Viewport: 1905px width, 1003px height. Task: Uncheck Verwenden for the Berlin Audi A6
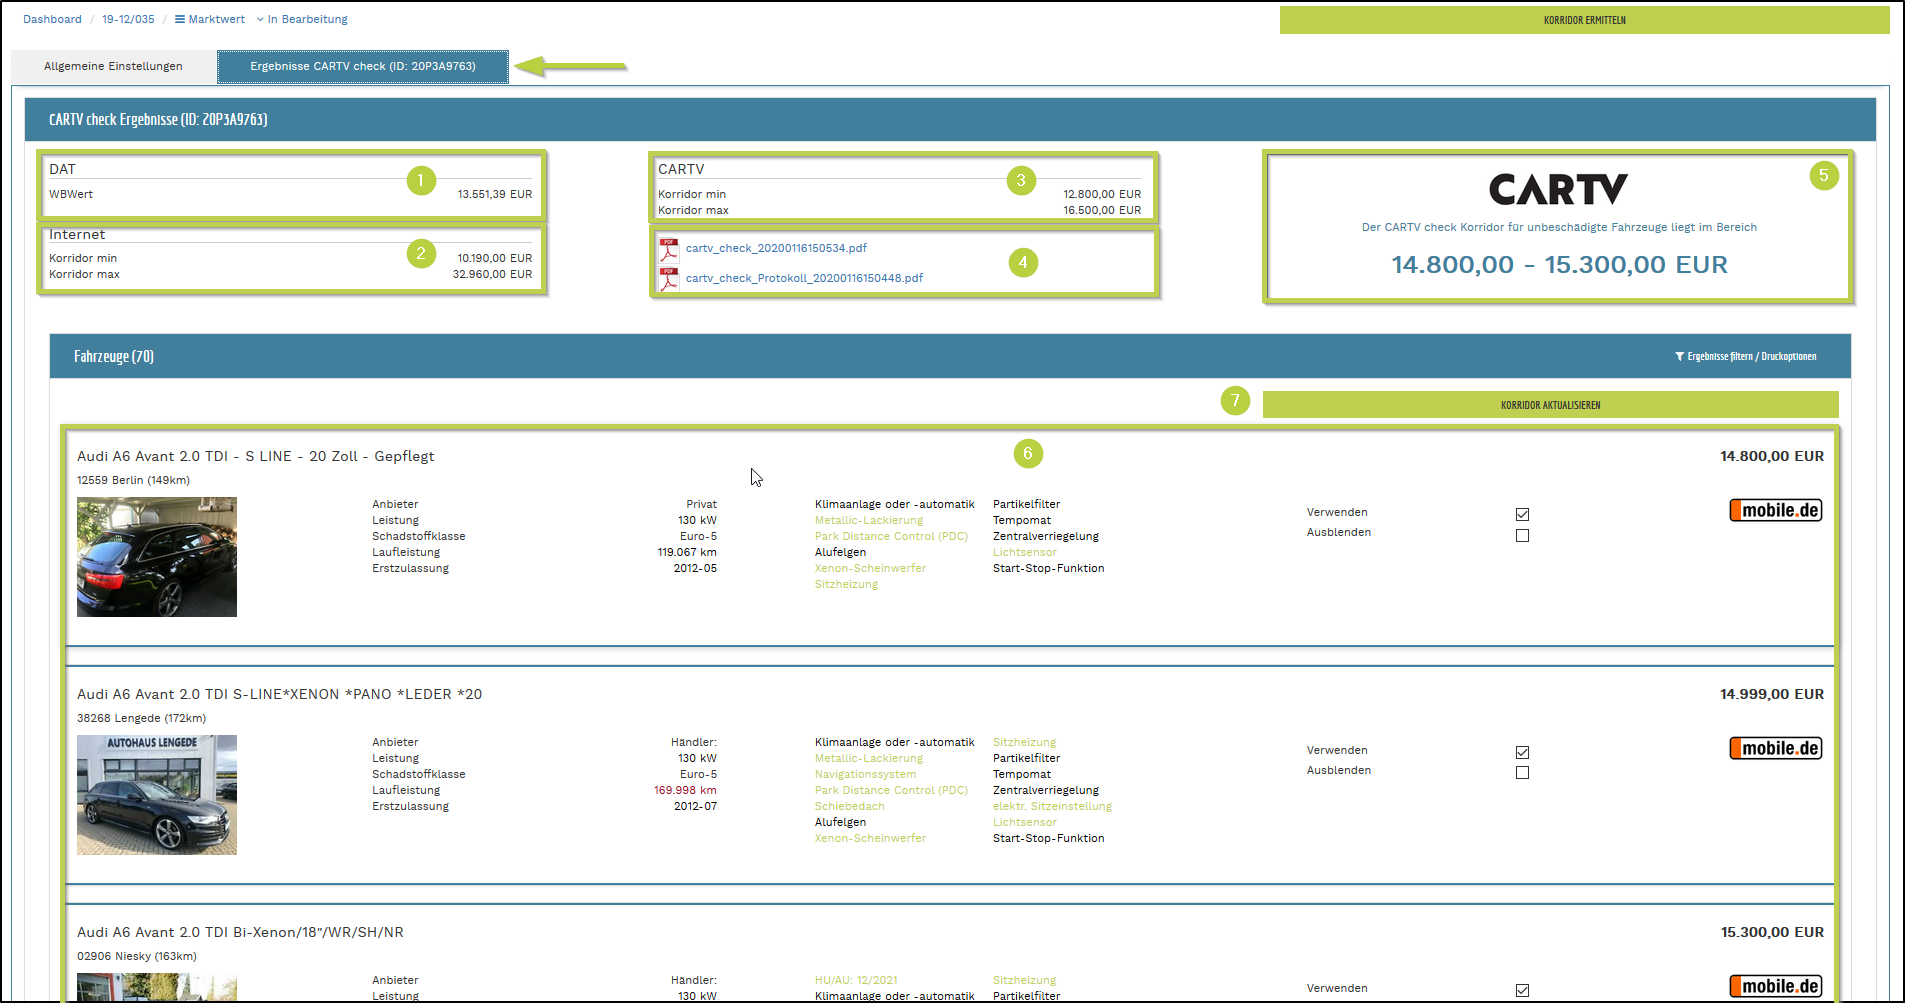pyautogui.click(x=1522, y=514)
